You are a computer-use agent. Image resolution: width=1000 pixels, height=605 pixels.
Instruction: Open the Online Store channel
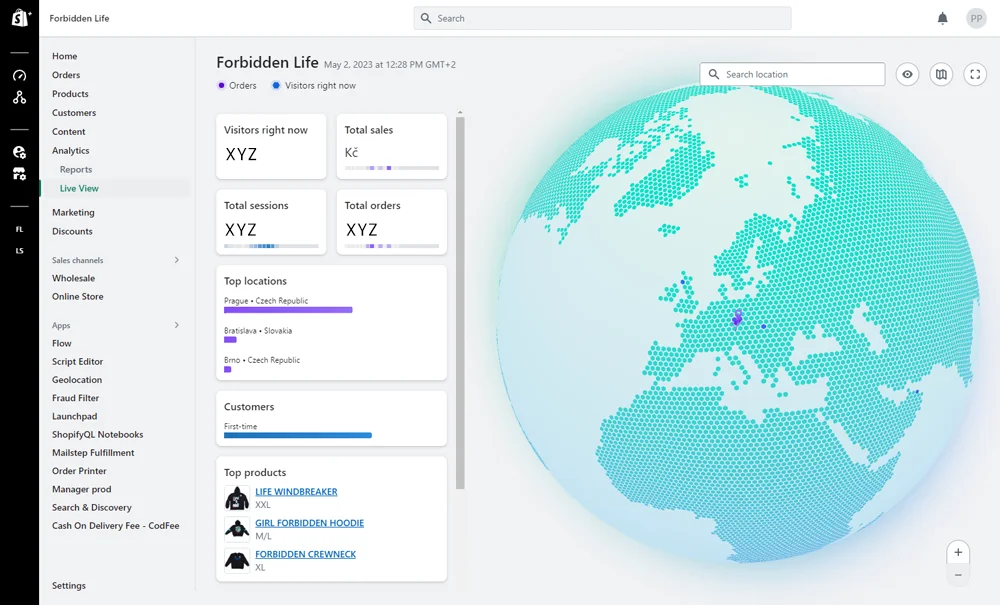click(78, 296)
